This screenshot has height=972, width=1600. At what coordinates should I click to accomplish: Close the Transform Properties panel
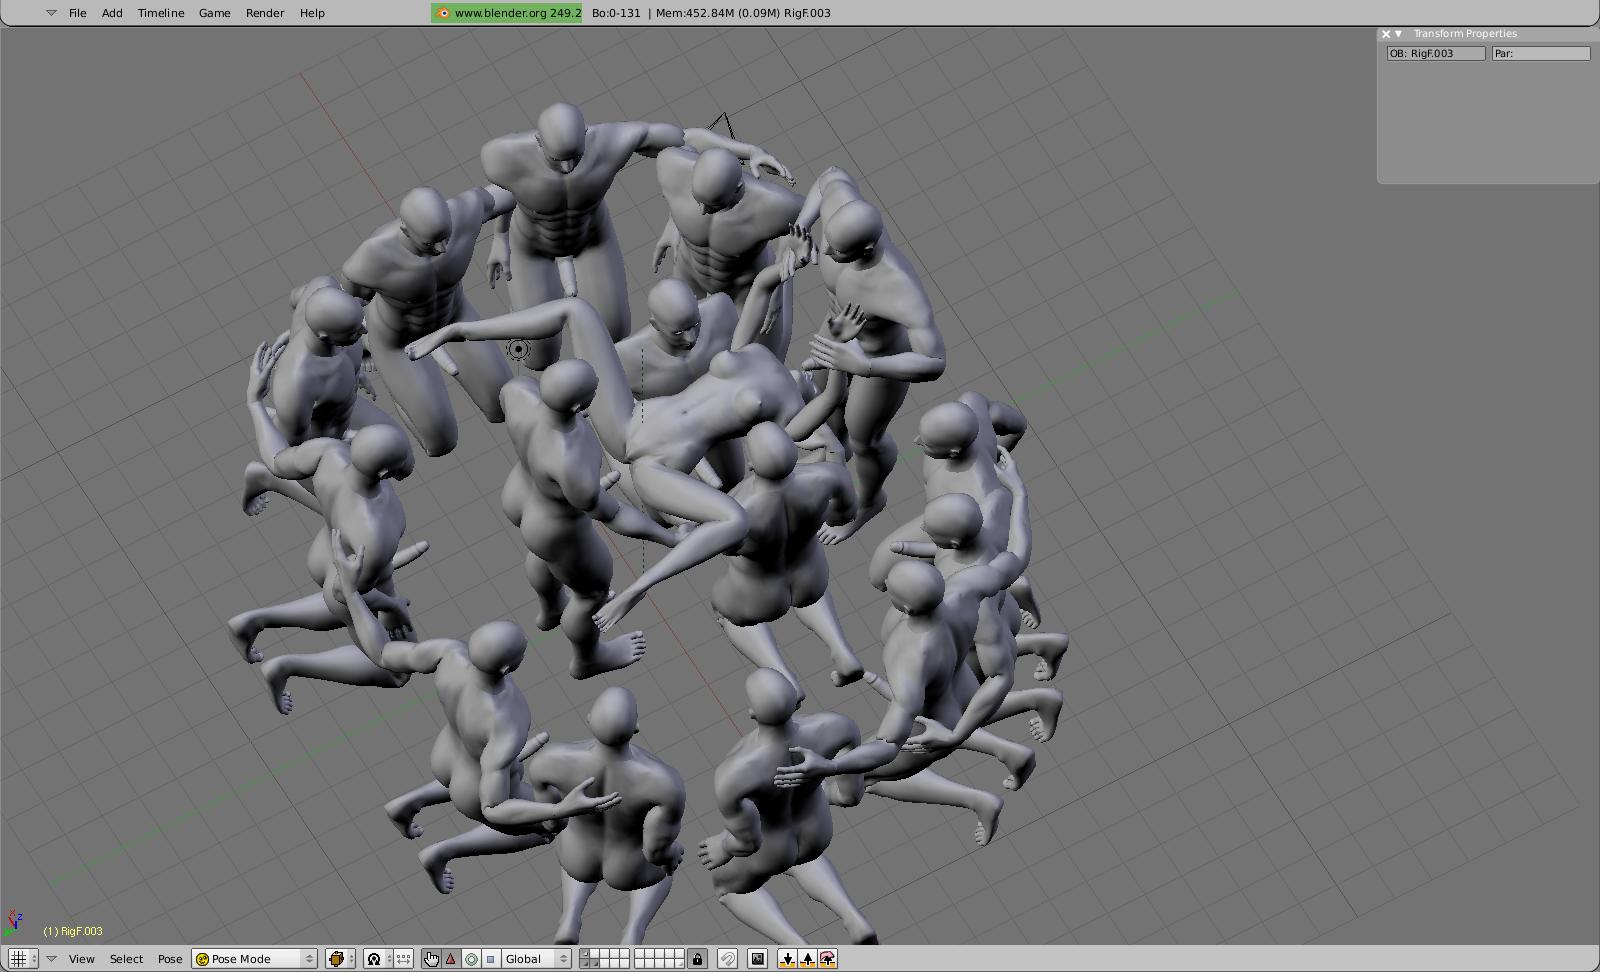[1386, 34]
